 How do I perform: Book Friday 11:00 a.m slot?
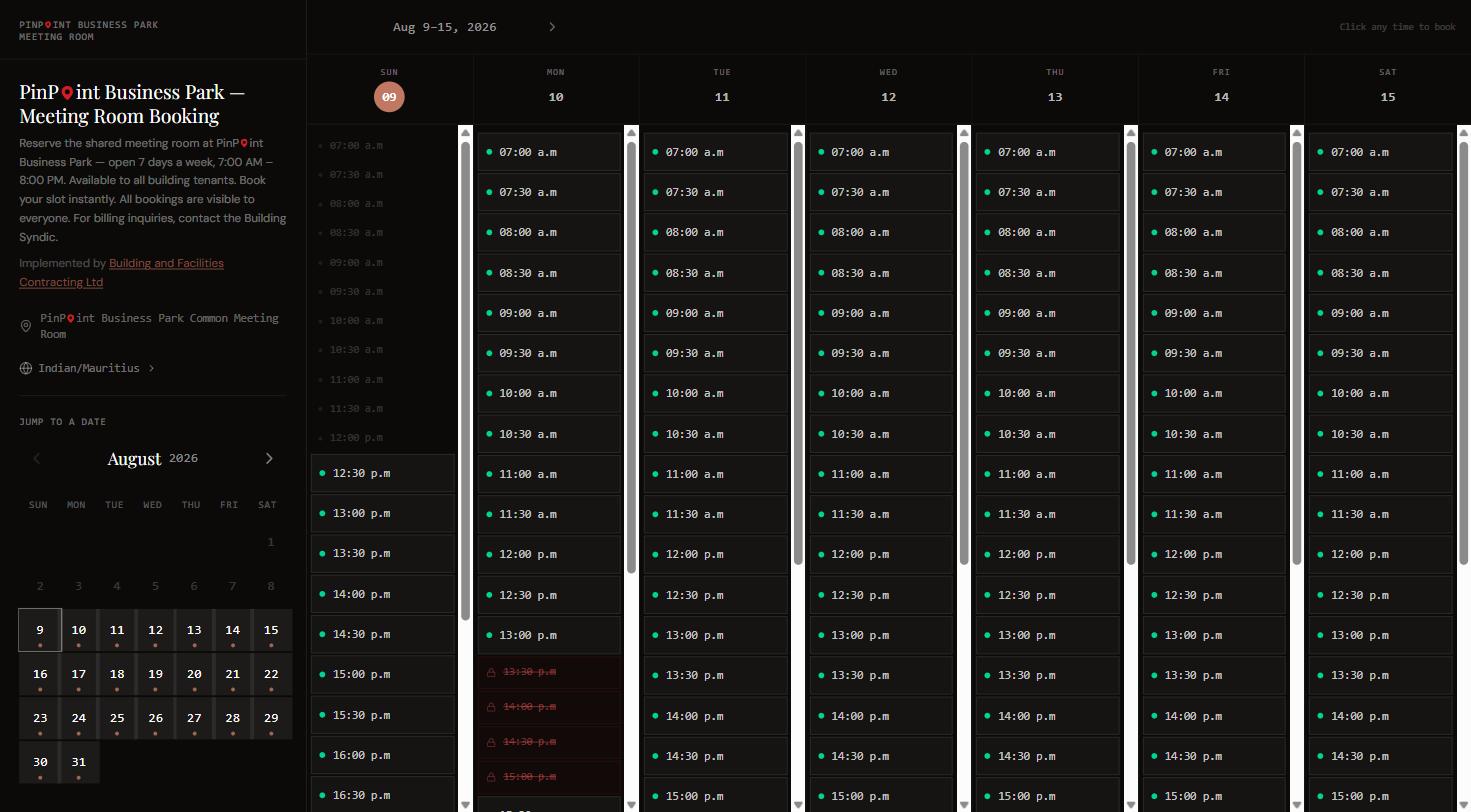1214,474
